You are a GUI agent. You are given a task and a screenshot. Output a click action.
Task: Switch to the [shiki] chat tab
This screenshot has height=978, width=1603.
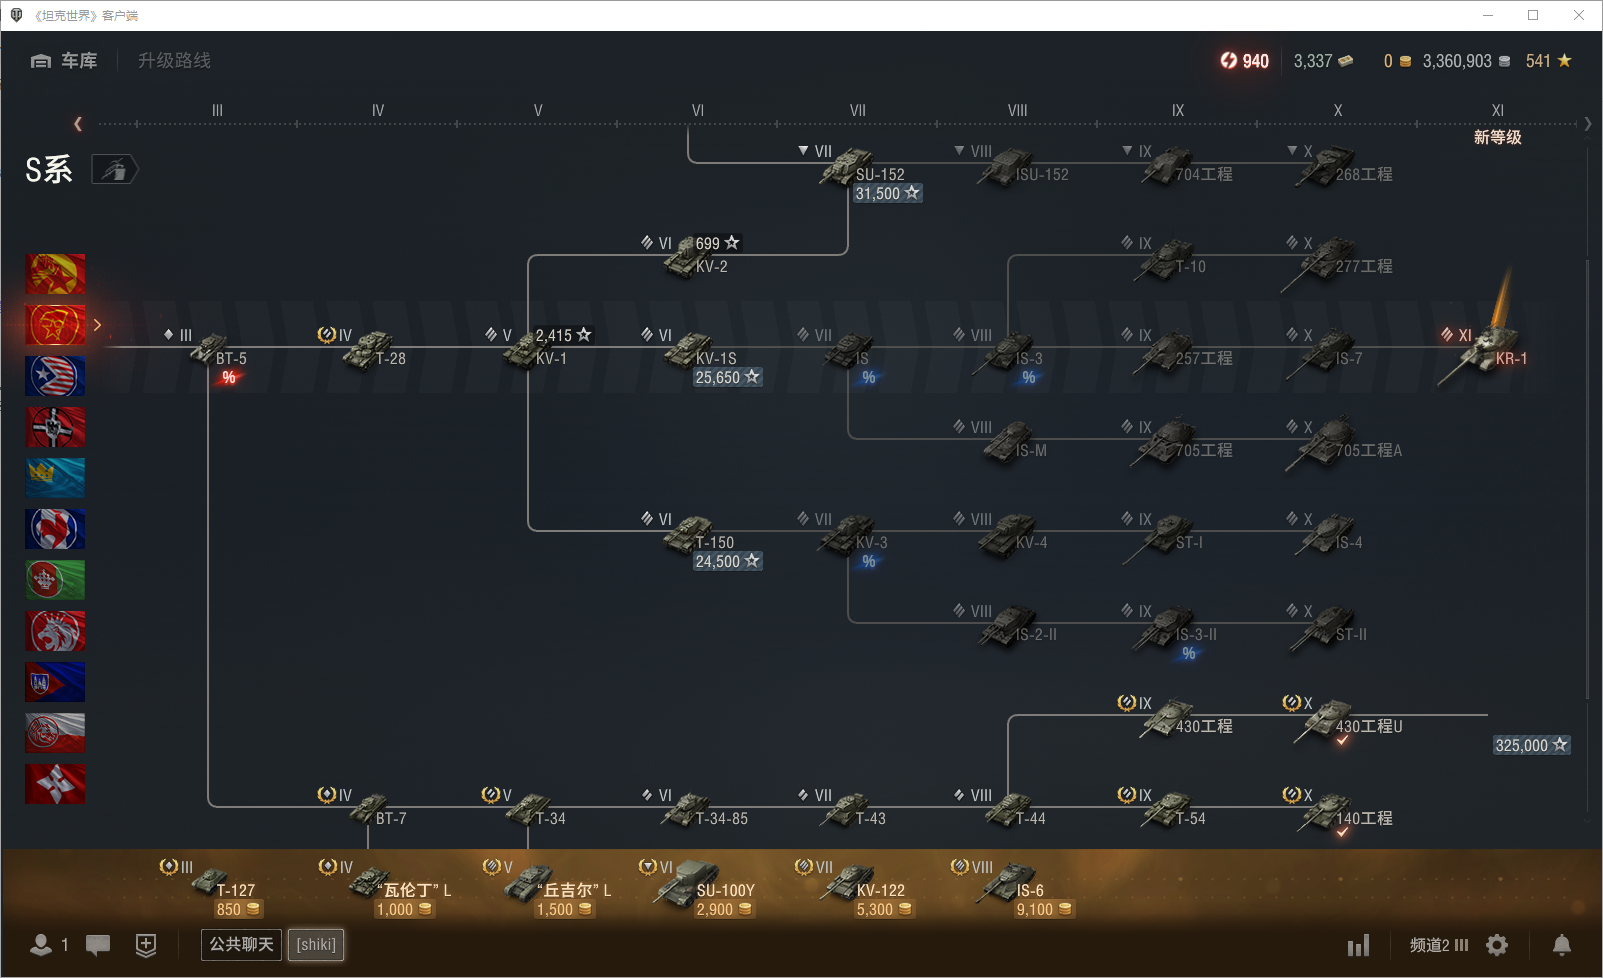[x=316, y=945]
